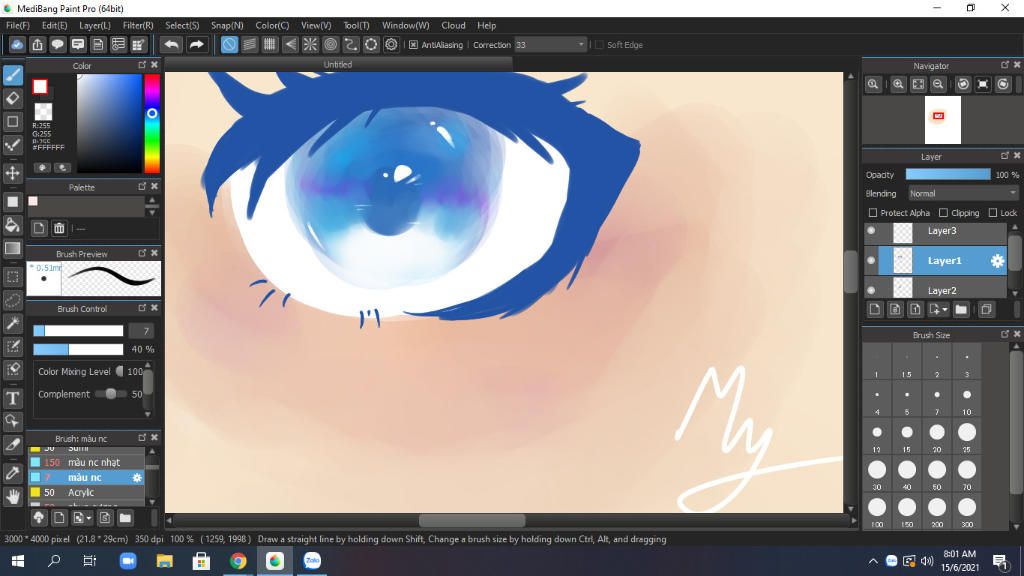Click the Navigator canvas thumbnail
Image resolution: width=1024 pixels, height=576 pixels.
(942, 120)
